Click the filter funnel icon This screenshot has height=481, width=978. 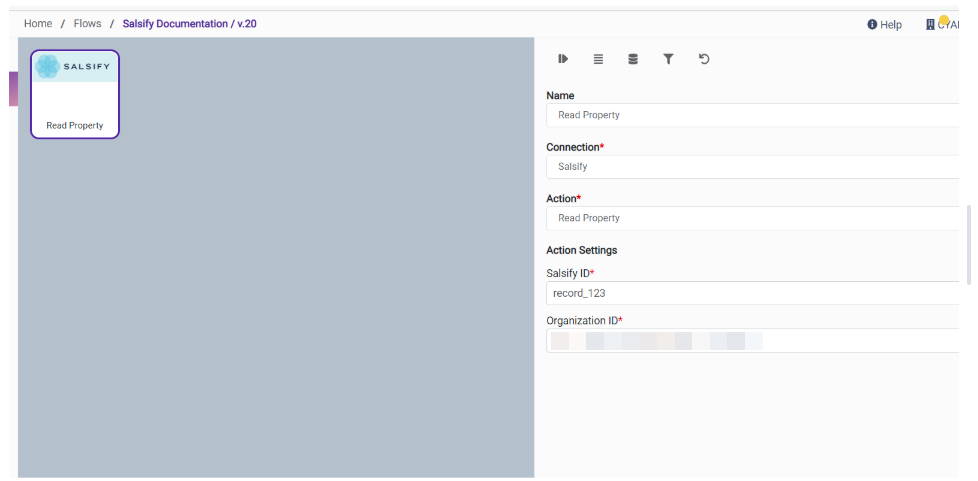668,59
